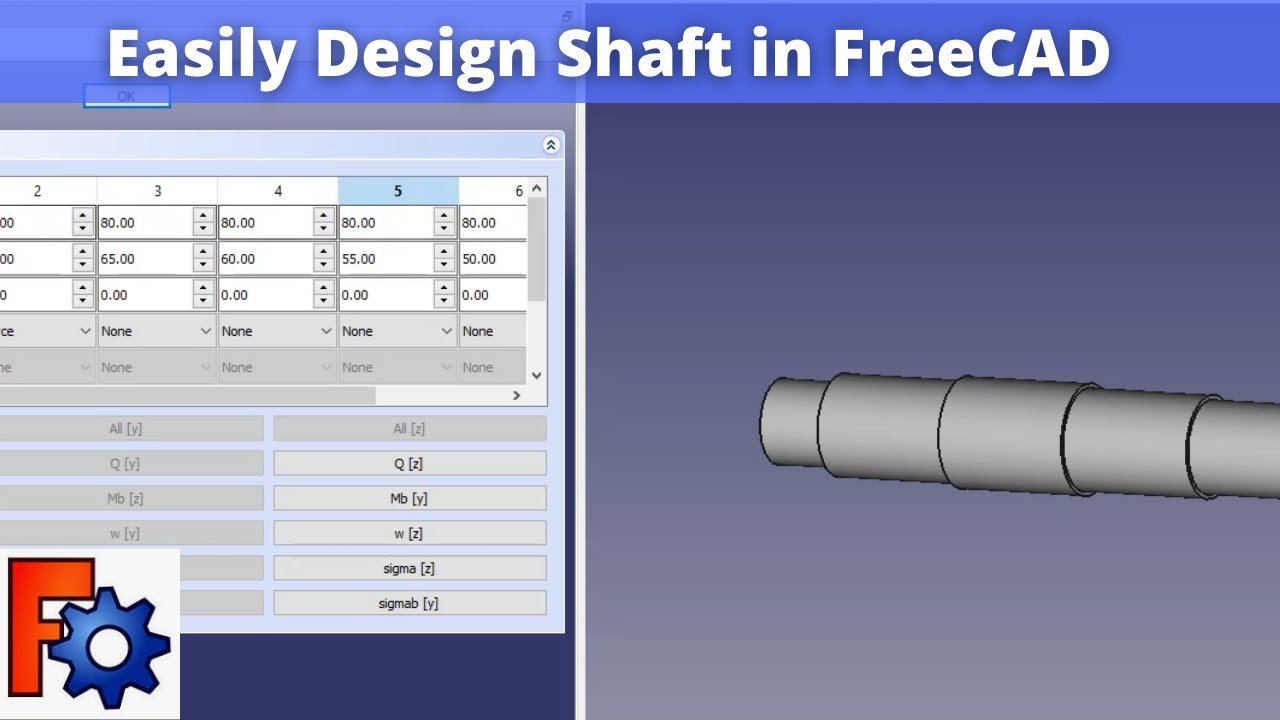This screenshot has width=1280, height=720.
Task: Collapse the shaft table panel with double-chevron icon
Action: point(551,145)
